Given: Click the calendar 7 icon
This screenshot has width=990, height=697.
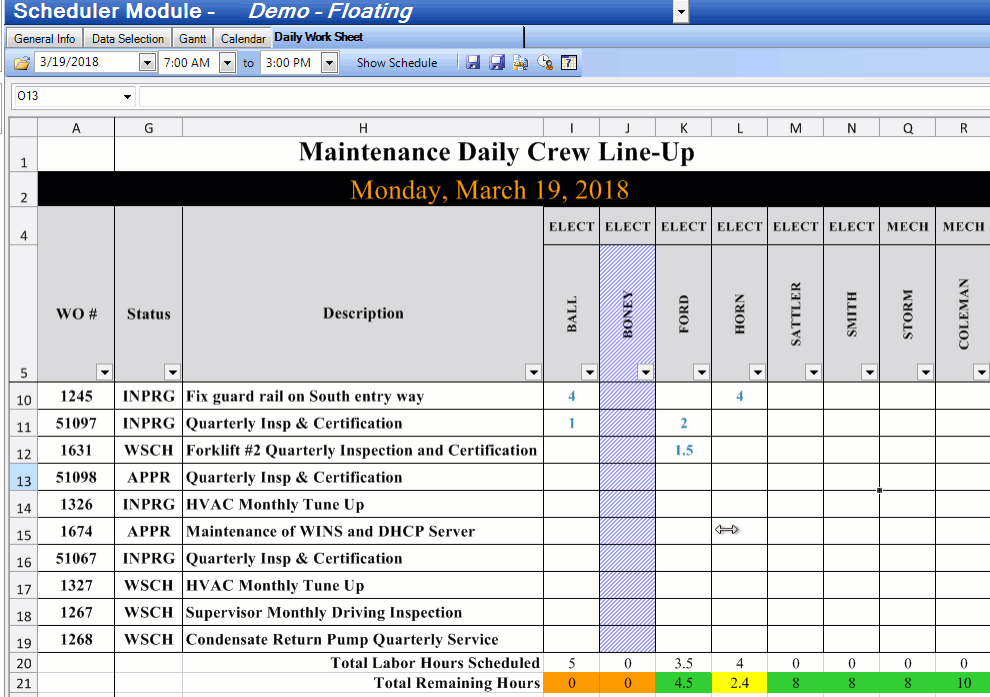Looking at the screenshot, I should click(x=569, y=63).
